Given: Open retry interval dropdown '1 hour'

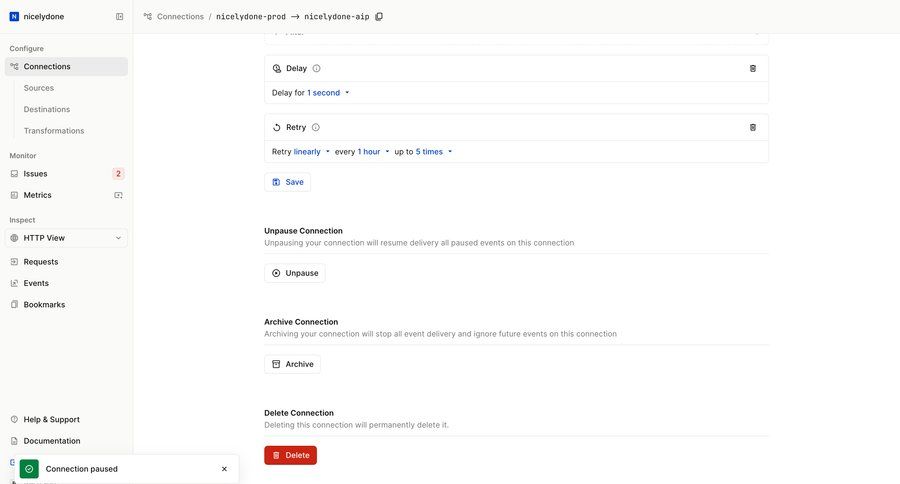Looking at the screenshot, I should click(374, 152).
